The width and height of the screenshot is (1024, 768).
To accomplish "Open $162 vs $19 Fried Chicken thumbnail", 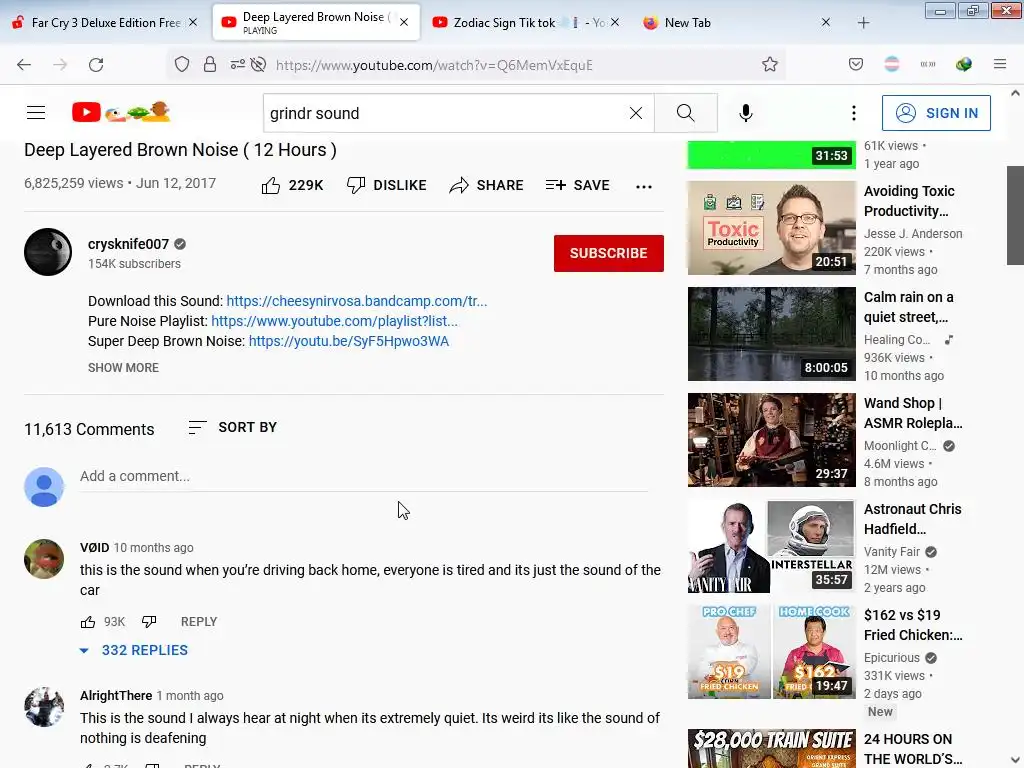I will pos(771,652).
